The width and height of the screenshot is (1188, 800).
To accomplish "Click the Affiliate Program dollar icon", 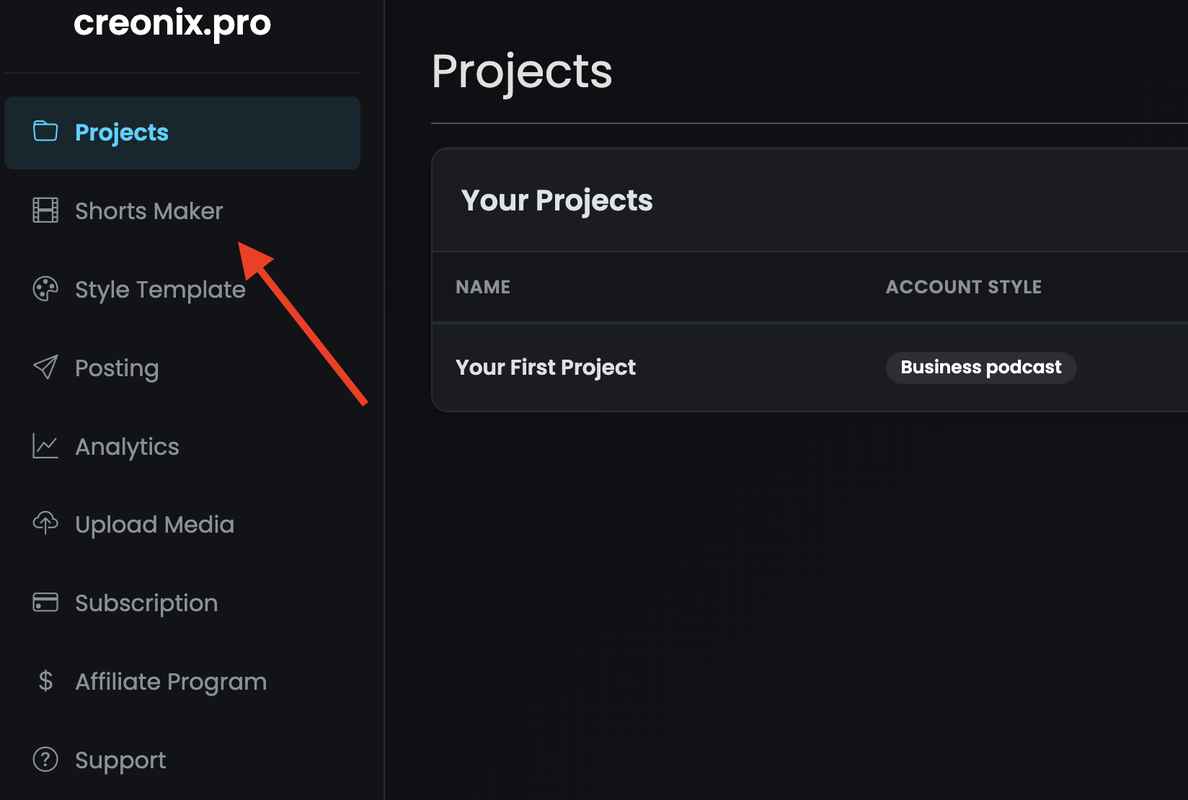I will click(45, 681).
